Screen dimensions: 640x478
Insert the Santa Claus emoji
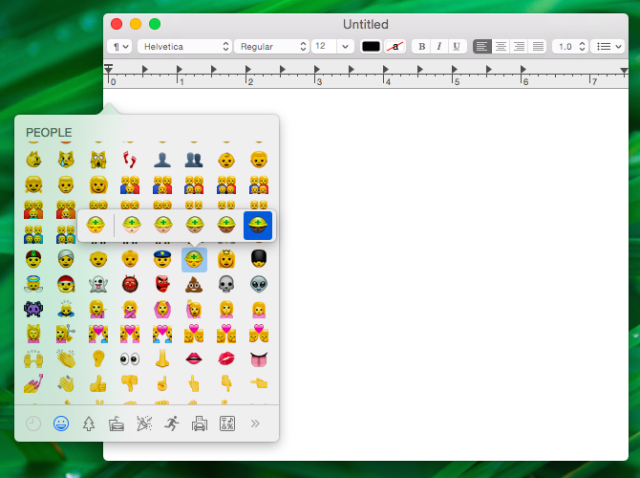66,284
